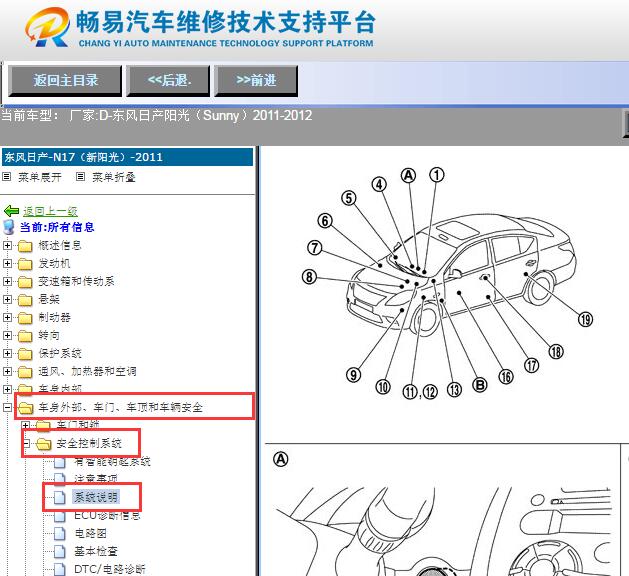Click the folder icon for 通风、加热器和空调
Viewport: 629px width, 576px height.
[x=25, y=372]
